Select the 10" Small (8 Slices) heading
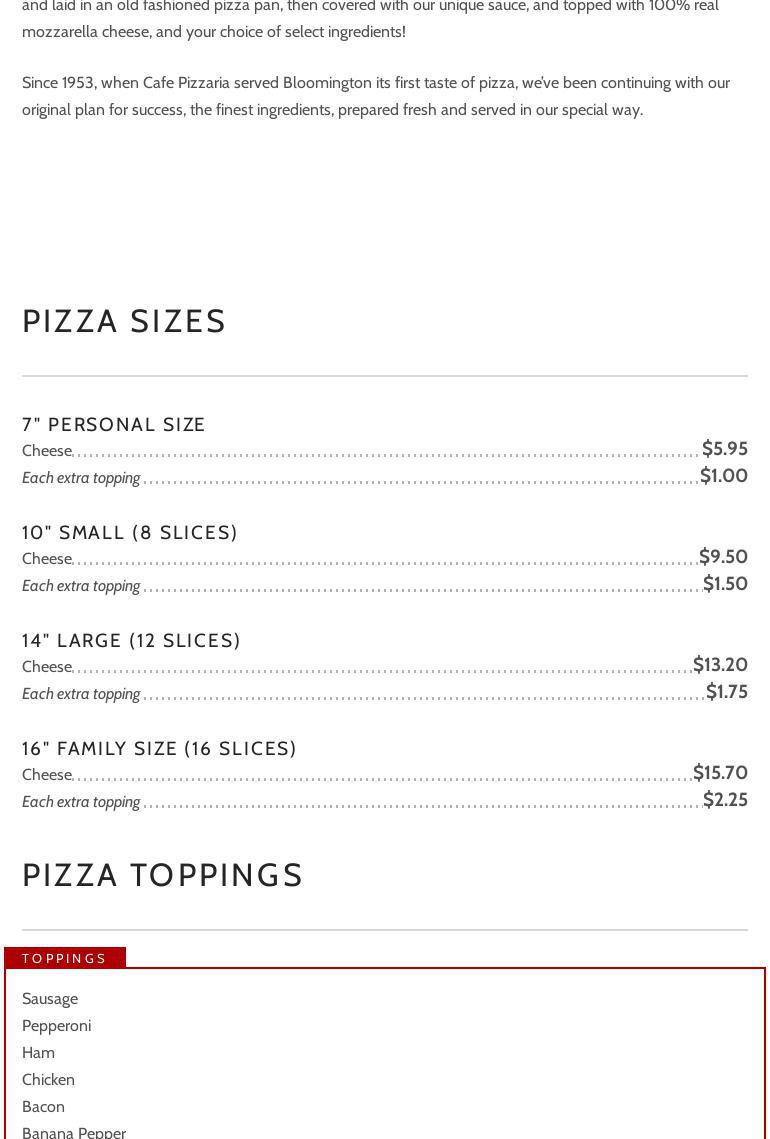The image size is (770, 1139). 130,533
